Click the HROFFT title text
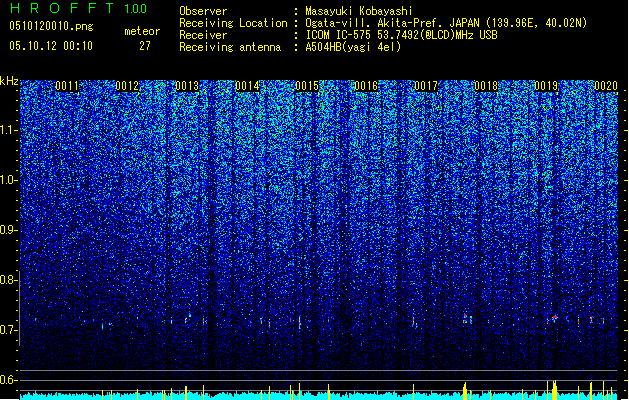 pyautogui.click(x=62, y=8)
